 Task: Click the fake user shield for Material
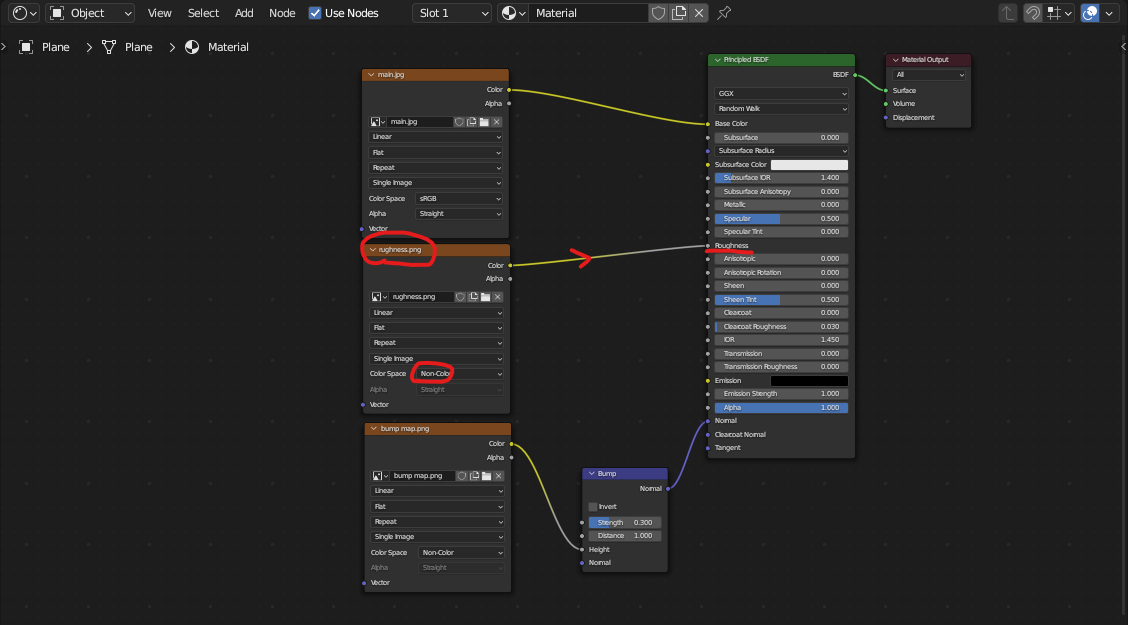click(658, 13)
